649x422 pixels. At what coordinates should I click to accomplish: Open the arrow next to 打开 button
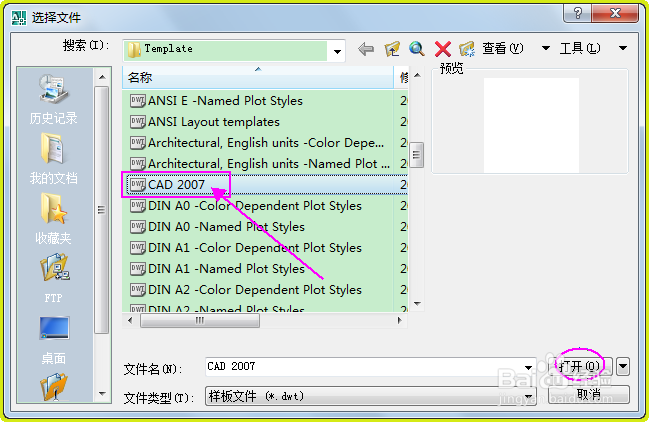[623, 366]
